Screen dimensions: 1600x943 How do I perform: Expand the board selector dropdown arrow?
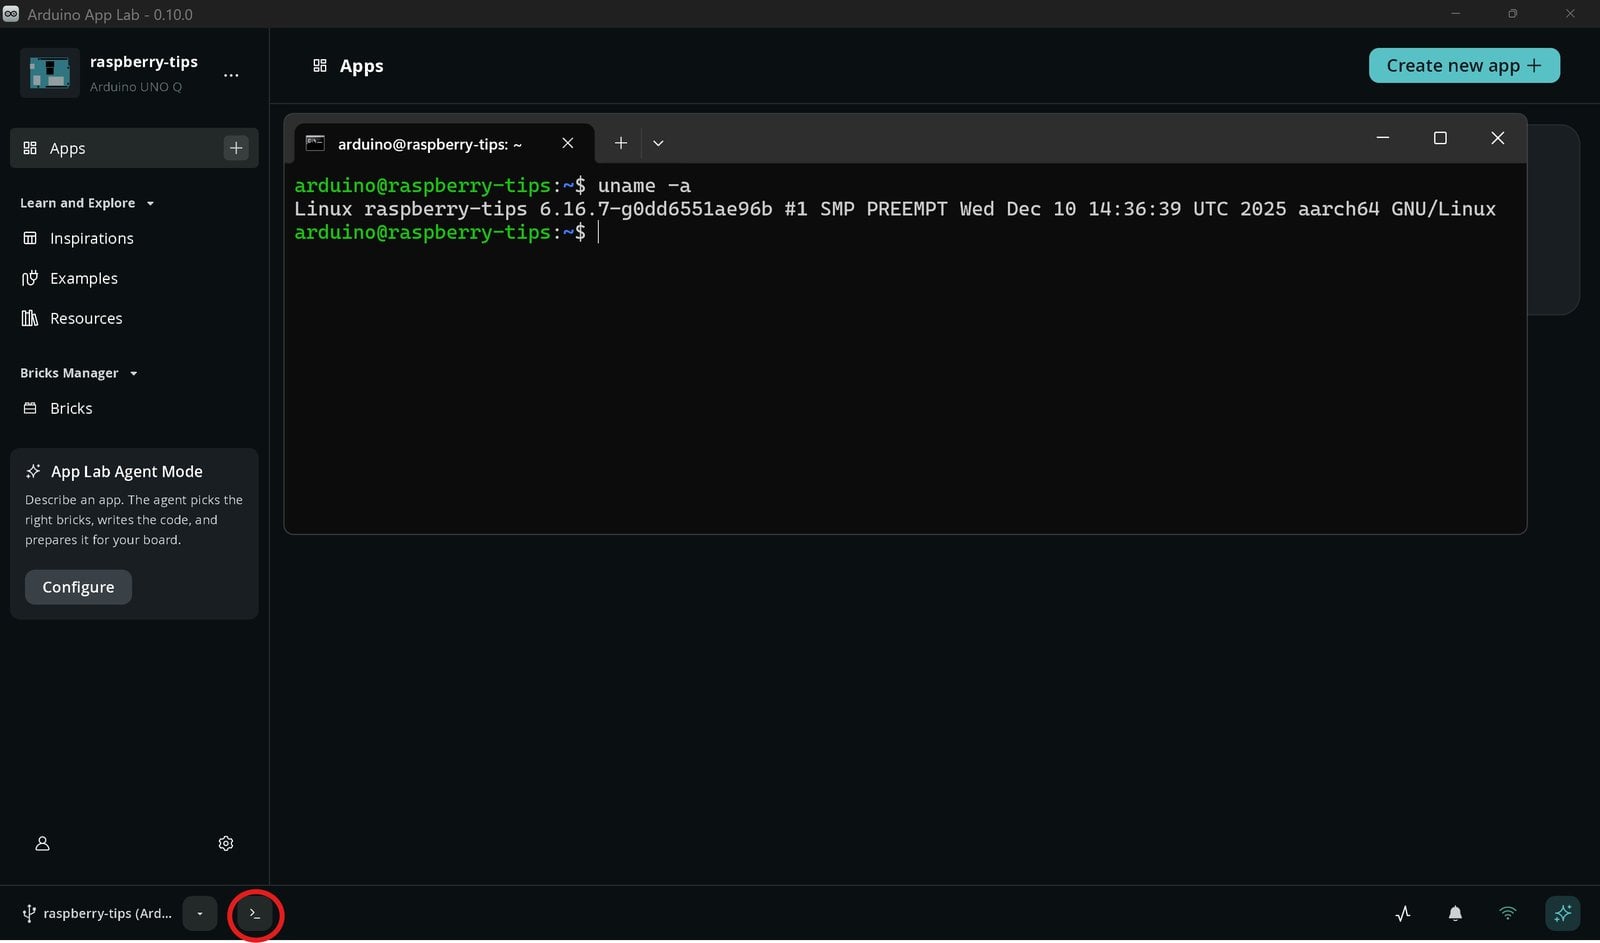coord(200,913)
